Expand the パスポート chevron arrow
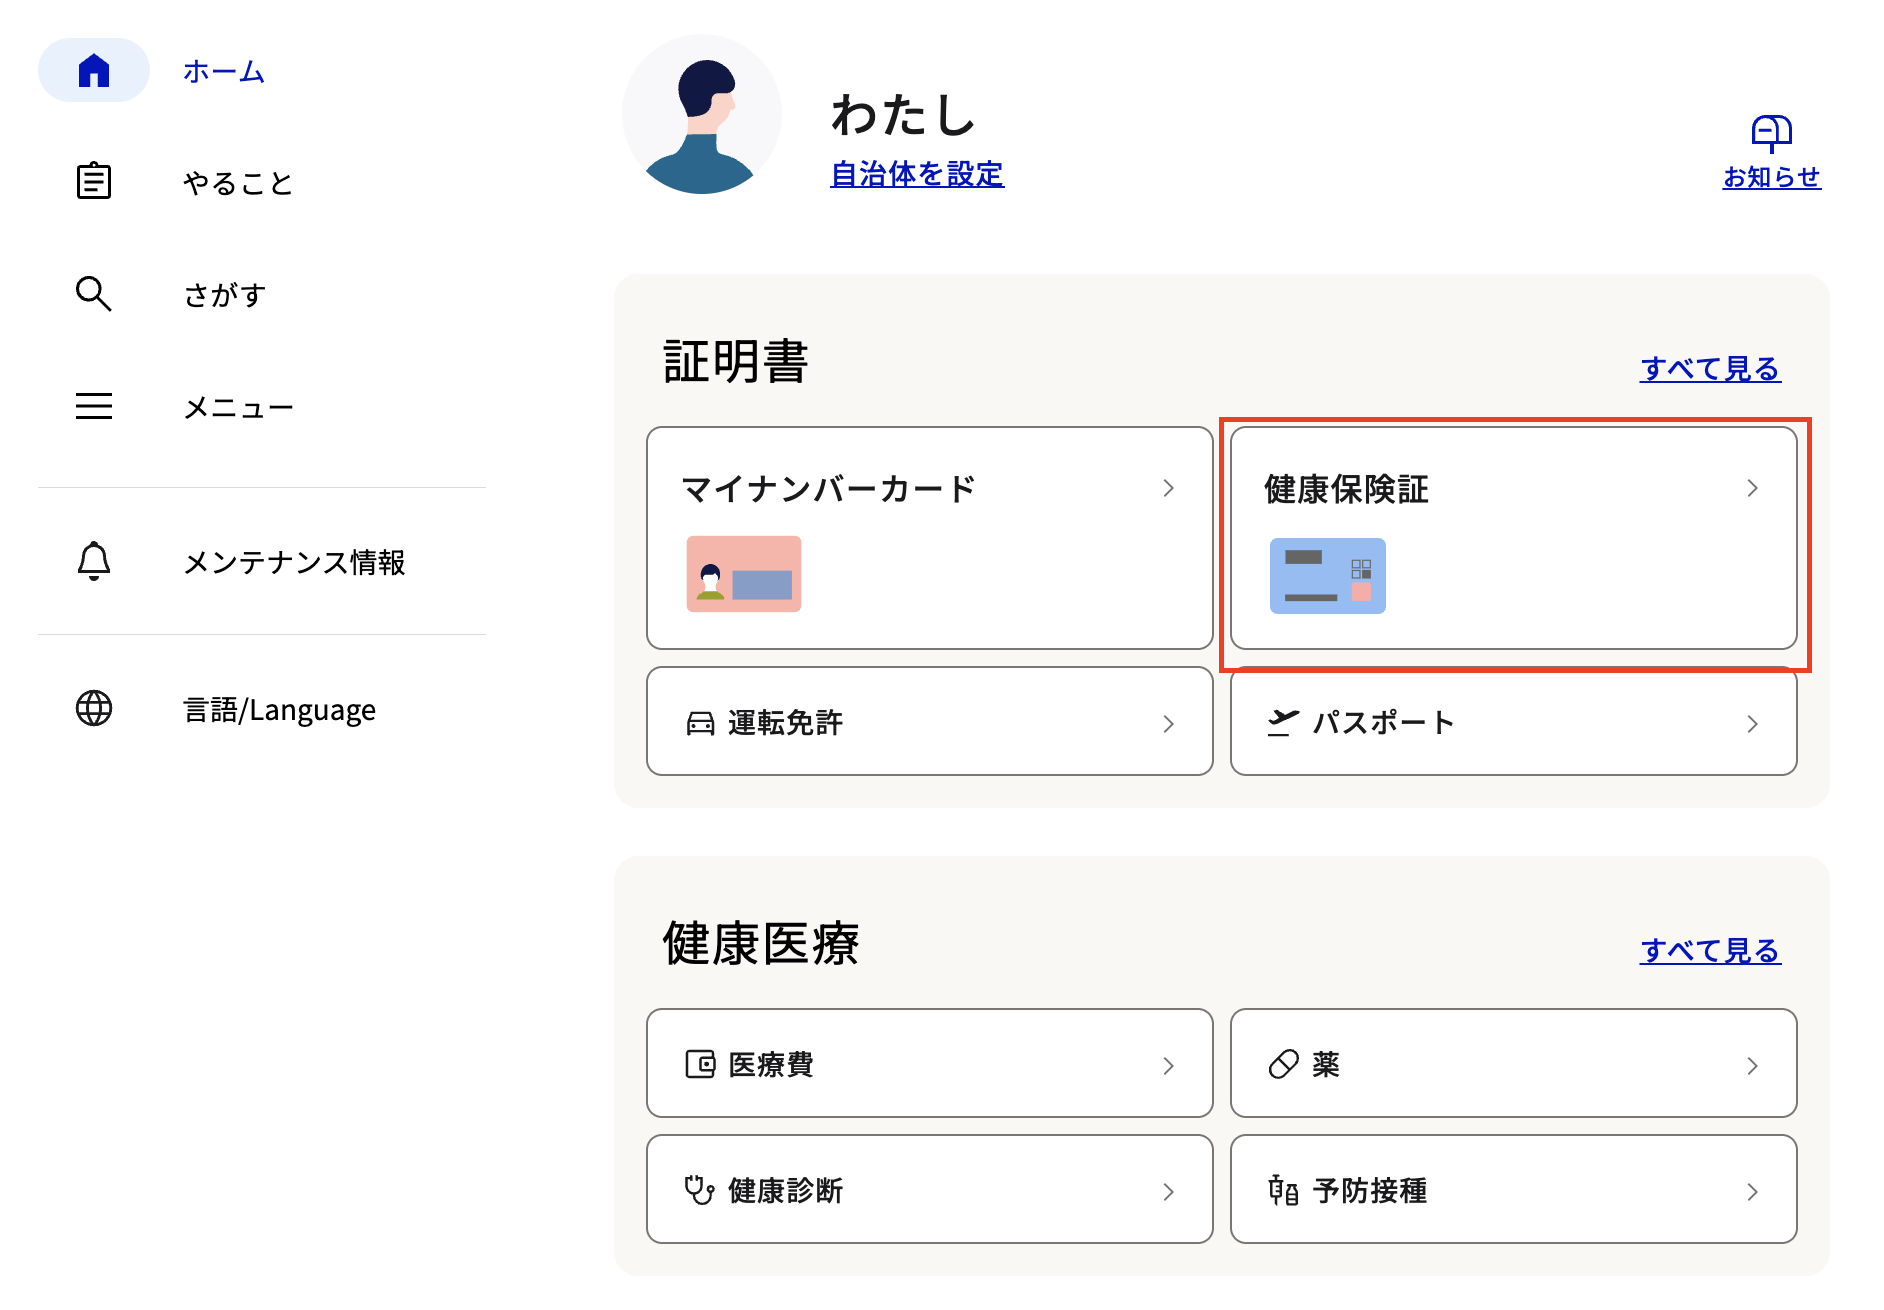Viewport: 1884px width, 1310px height. click(x=1752, y=723)
